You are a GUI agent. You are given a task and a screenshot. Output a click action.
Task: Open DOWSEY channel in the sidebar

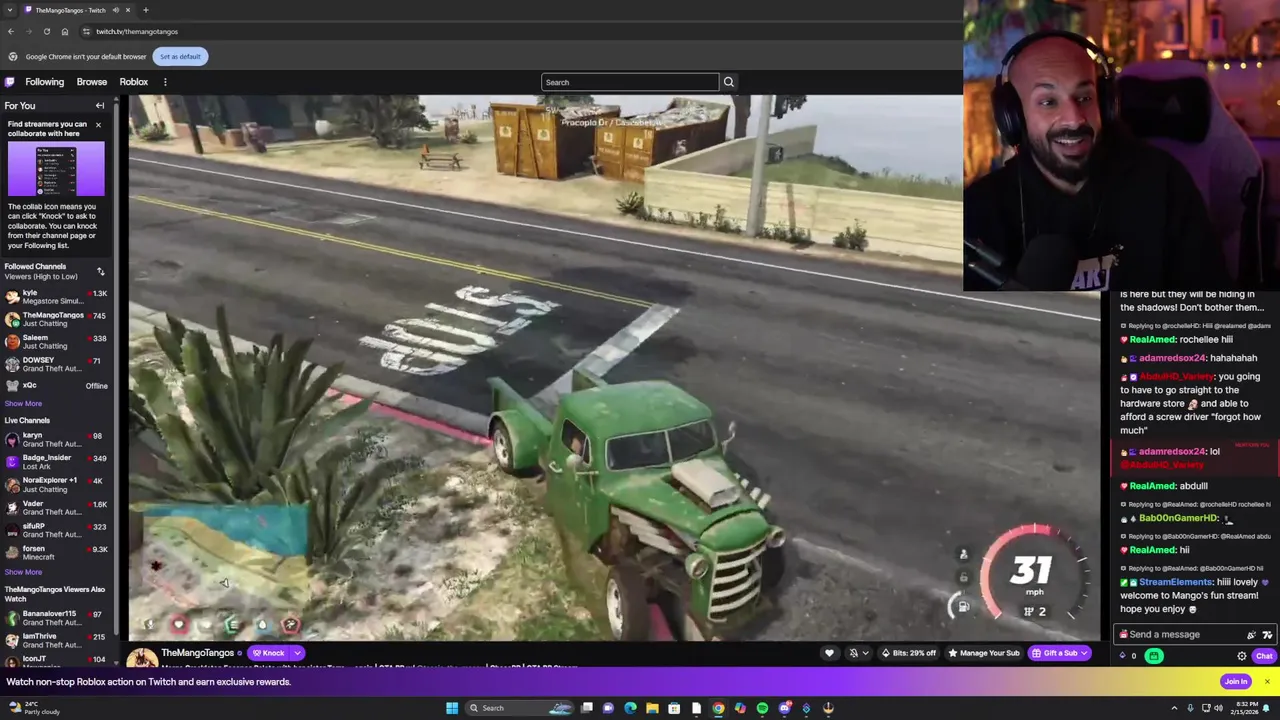click(x=55, y=364)
